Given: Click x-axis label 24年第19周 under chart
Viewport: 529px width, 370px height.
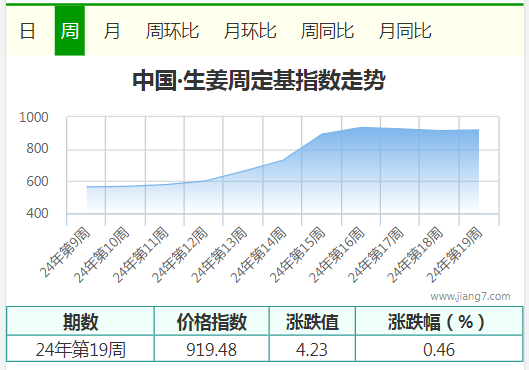Looking at the screenshot, I should [x=454, y=255].
